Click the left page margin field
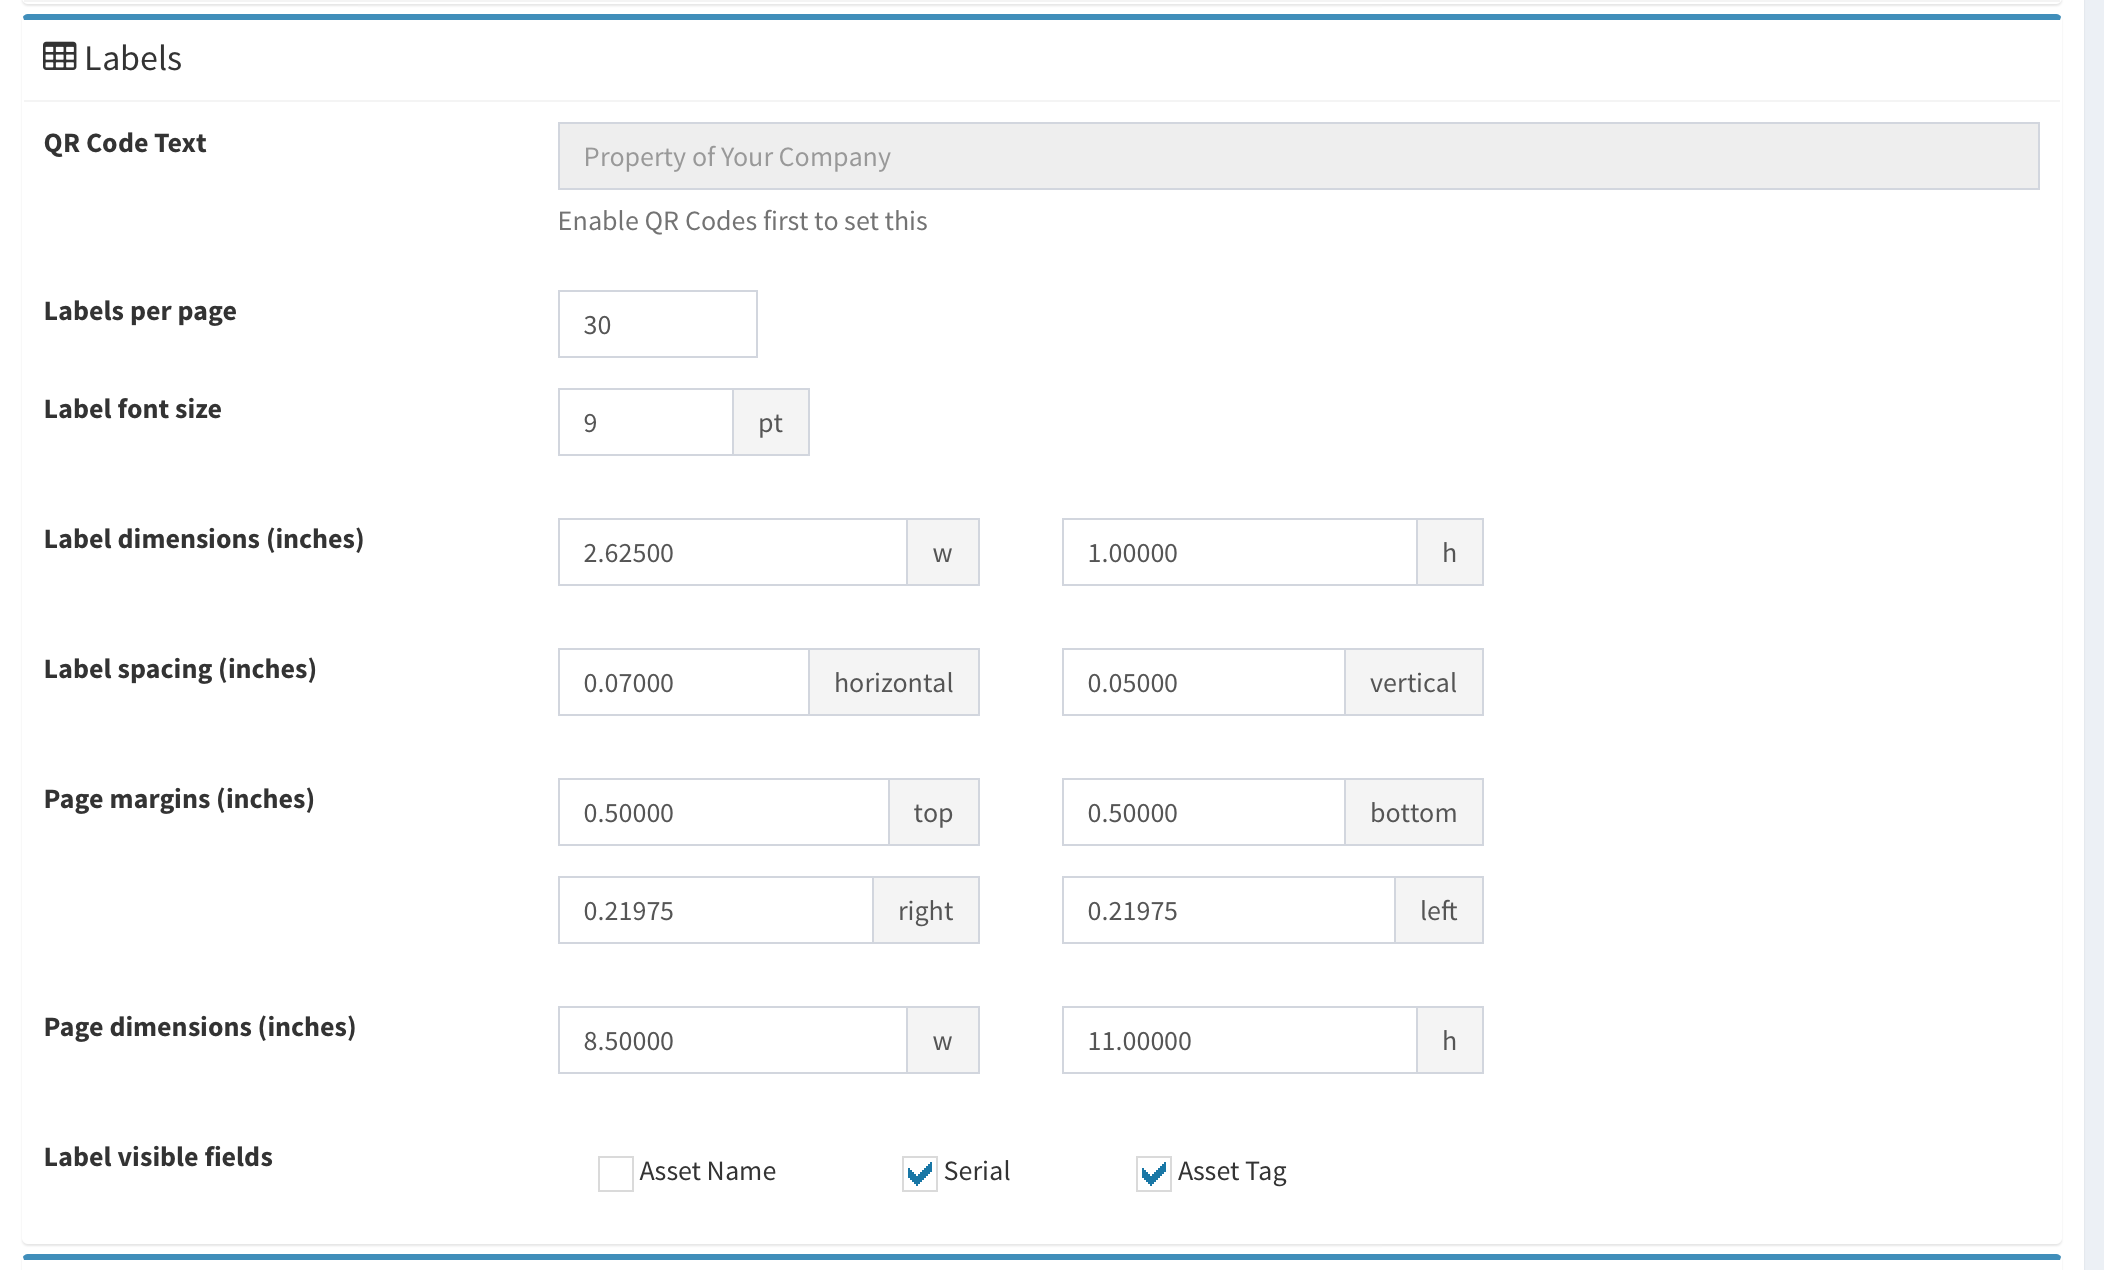The width and height of the screenshot is (2104, 1270). [x=1227, y=910]
